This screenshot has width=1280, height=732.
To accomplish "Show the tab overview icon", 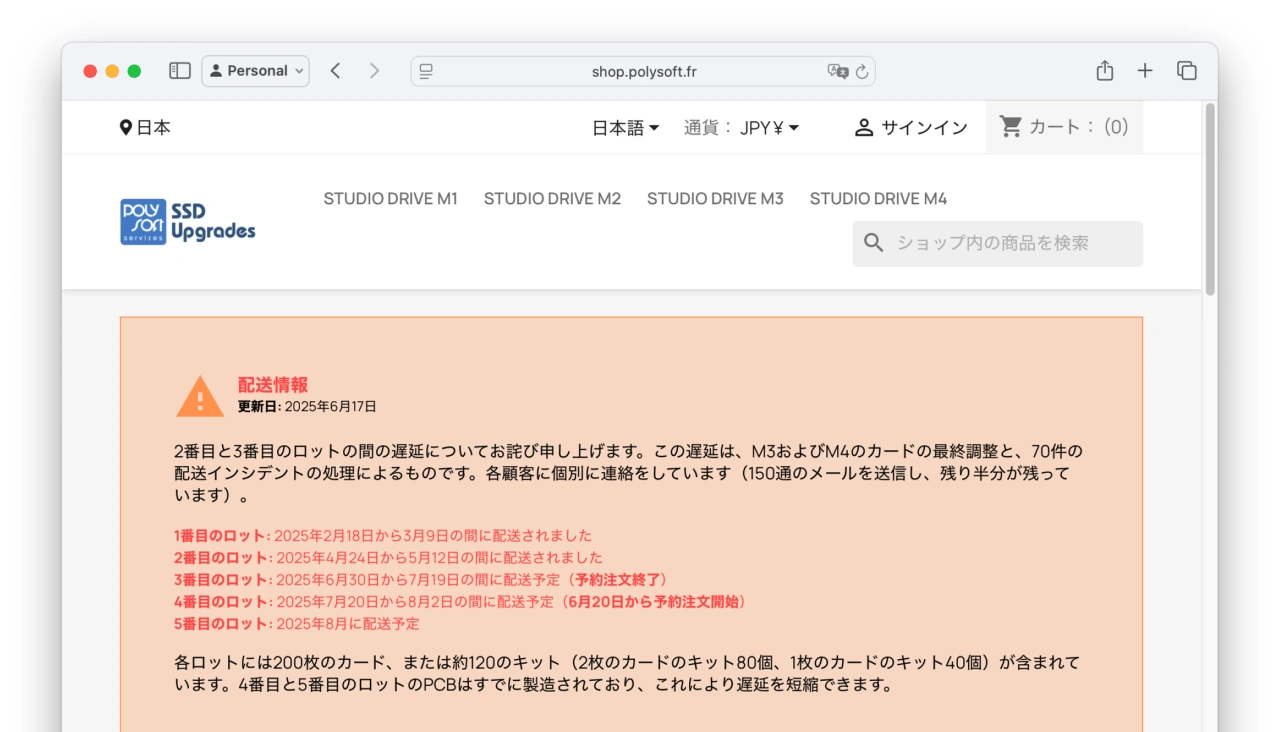I will pyautogui.click(x=1187, y=71).
